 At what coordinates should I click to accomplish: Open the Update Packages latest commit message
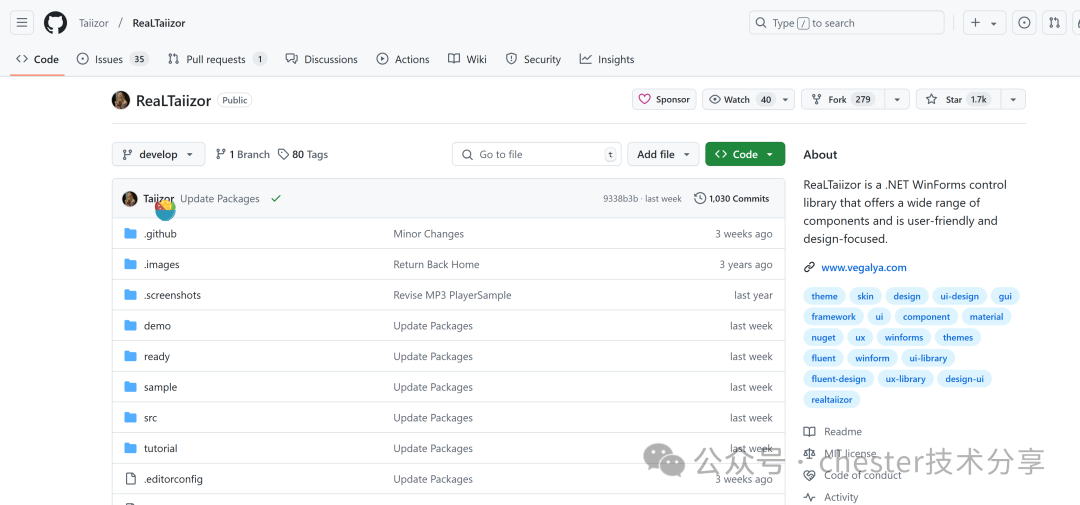[220, 198]
